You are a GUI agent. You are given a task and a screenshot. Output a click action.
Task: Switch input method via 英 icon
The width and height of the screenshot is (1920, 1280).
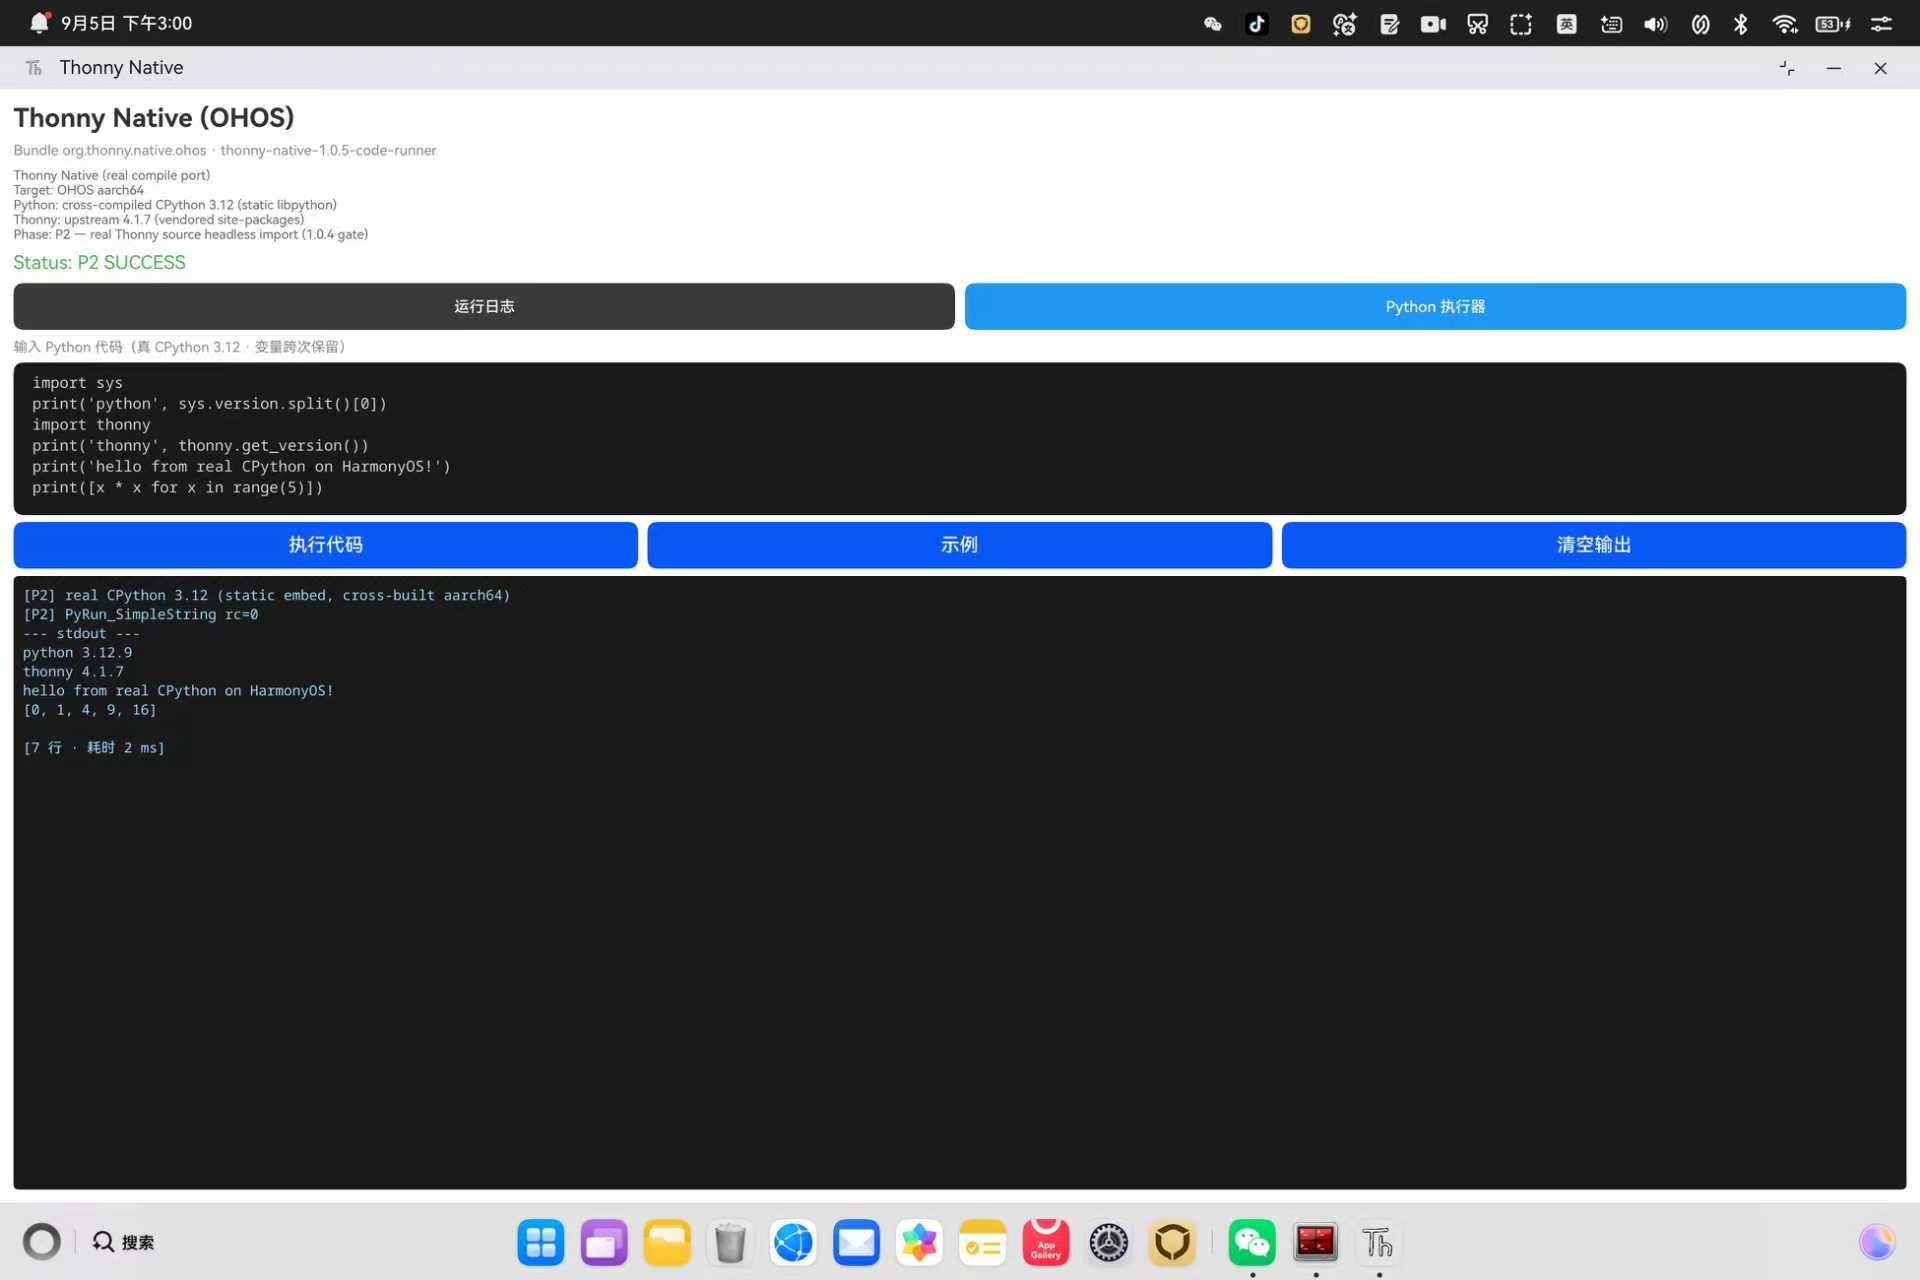pos(1566,24)
